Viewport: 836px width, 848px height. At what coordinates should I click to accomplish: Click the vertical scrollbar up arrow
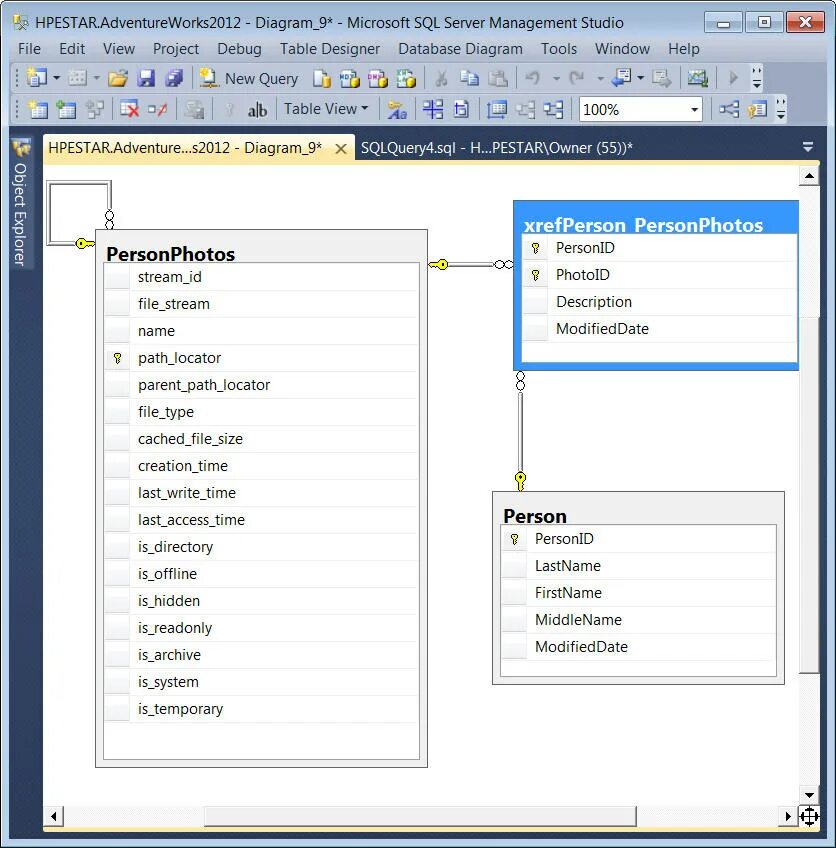pyautogui.click(x=809, y=176)
